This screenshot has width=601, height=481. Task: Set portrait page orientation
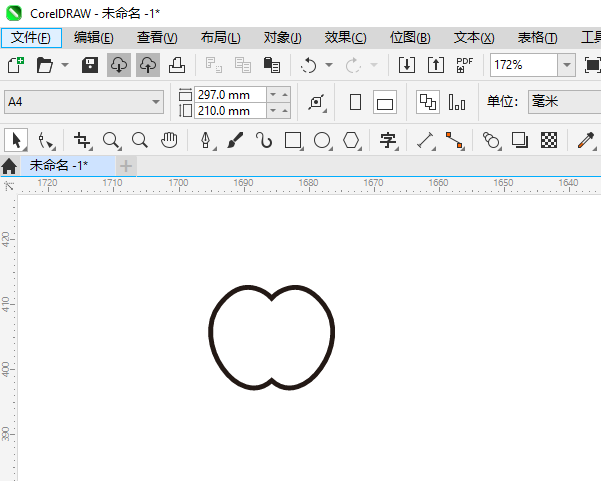355,102
